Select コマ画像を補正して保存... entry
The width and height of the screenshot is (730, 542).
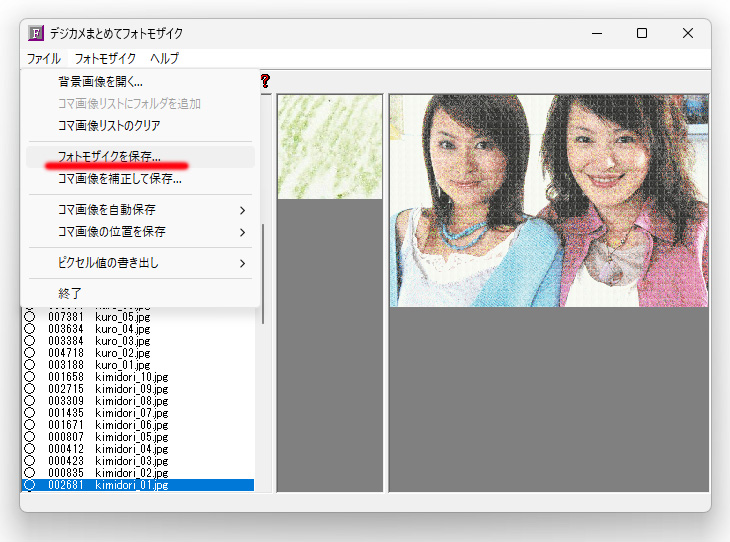pos(140,179)
